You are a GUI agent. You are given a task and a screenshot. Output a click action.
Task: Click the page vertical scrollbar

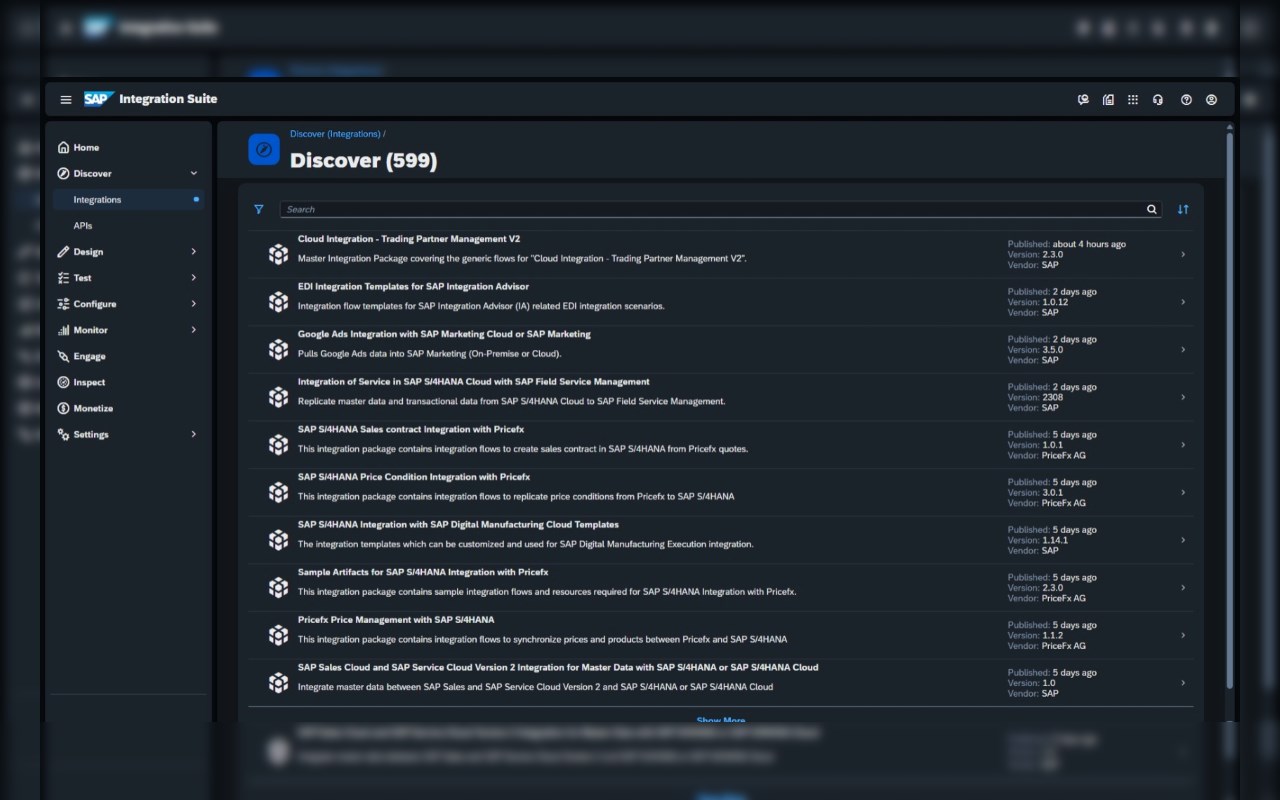pyautogui.click(x=1230, y=410)
